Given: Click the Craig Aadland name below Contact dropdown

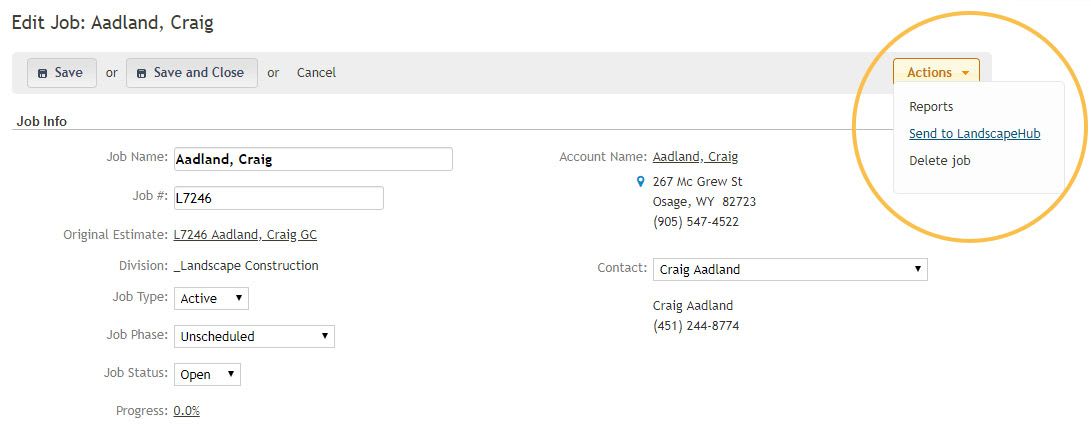Looking at the screenshot, I should point(692,306).
